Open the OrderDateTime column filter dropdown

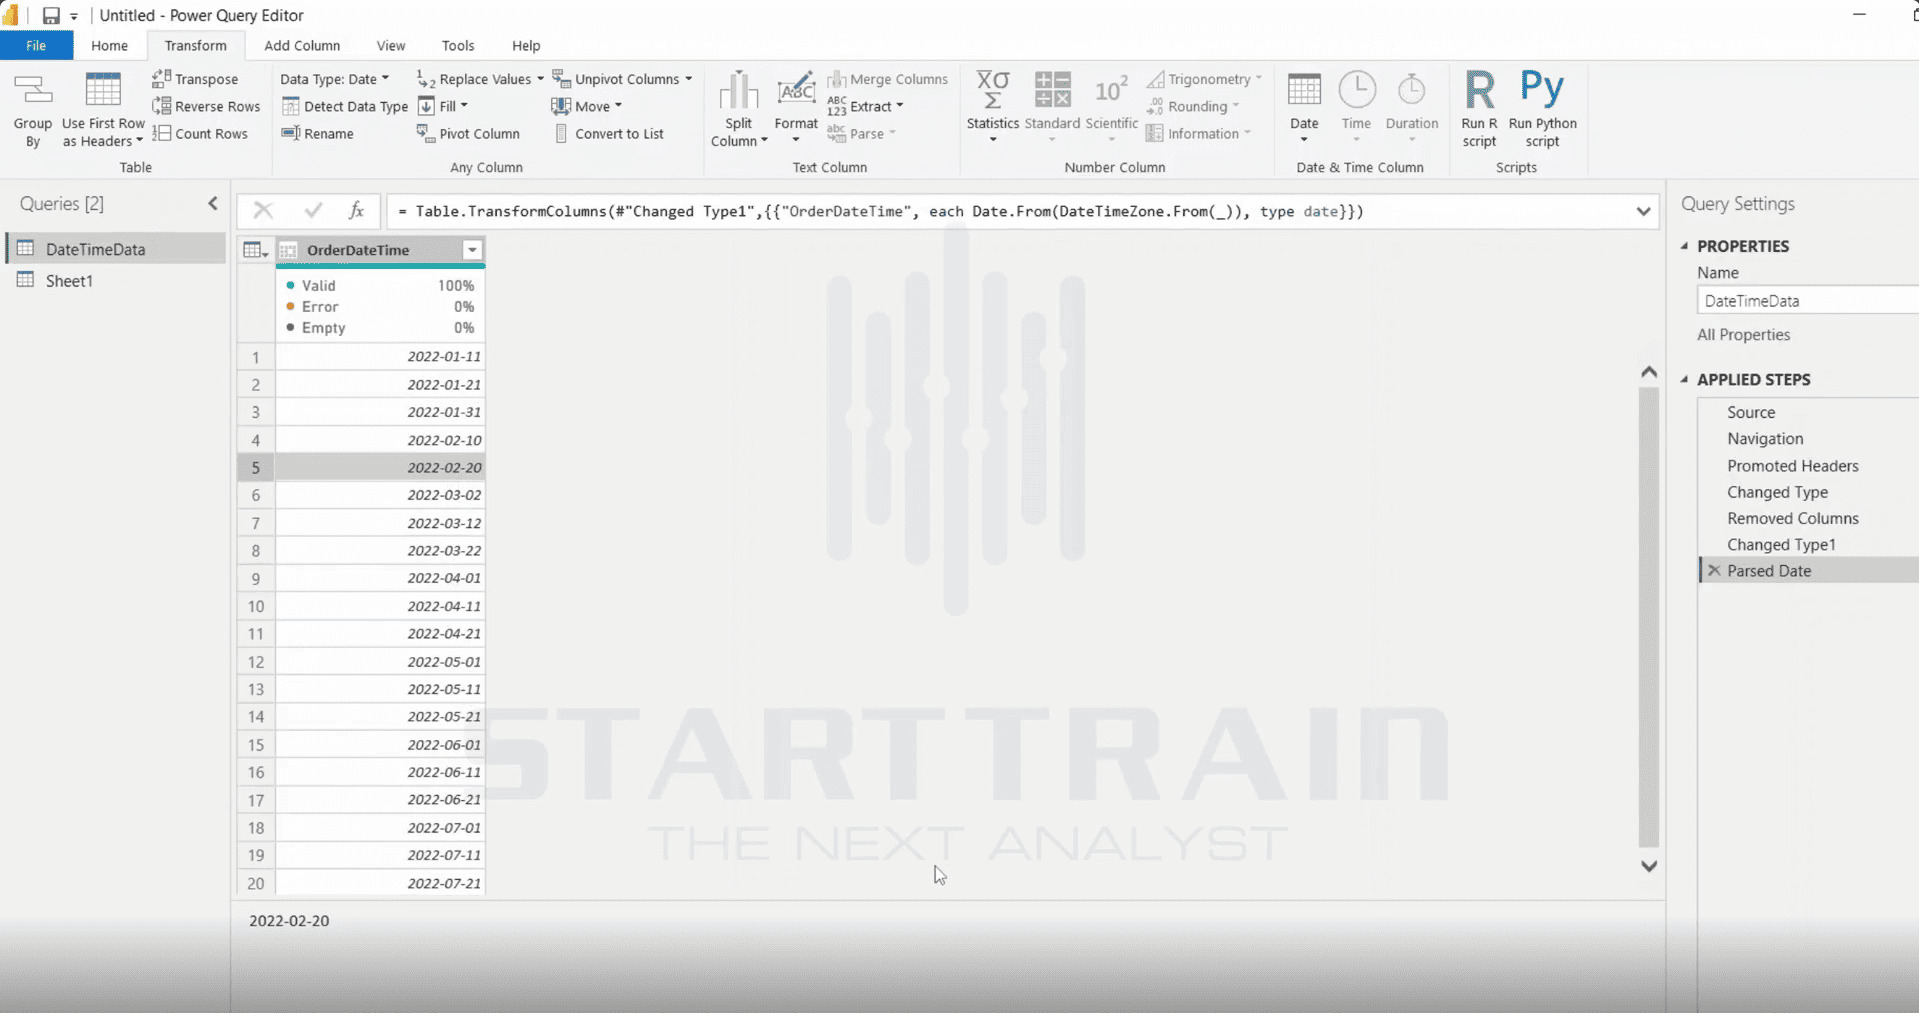pos(472,250)
